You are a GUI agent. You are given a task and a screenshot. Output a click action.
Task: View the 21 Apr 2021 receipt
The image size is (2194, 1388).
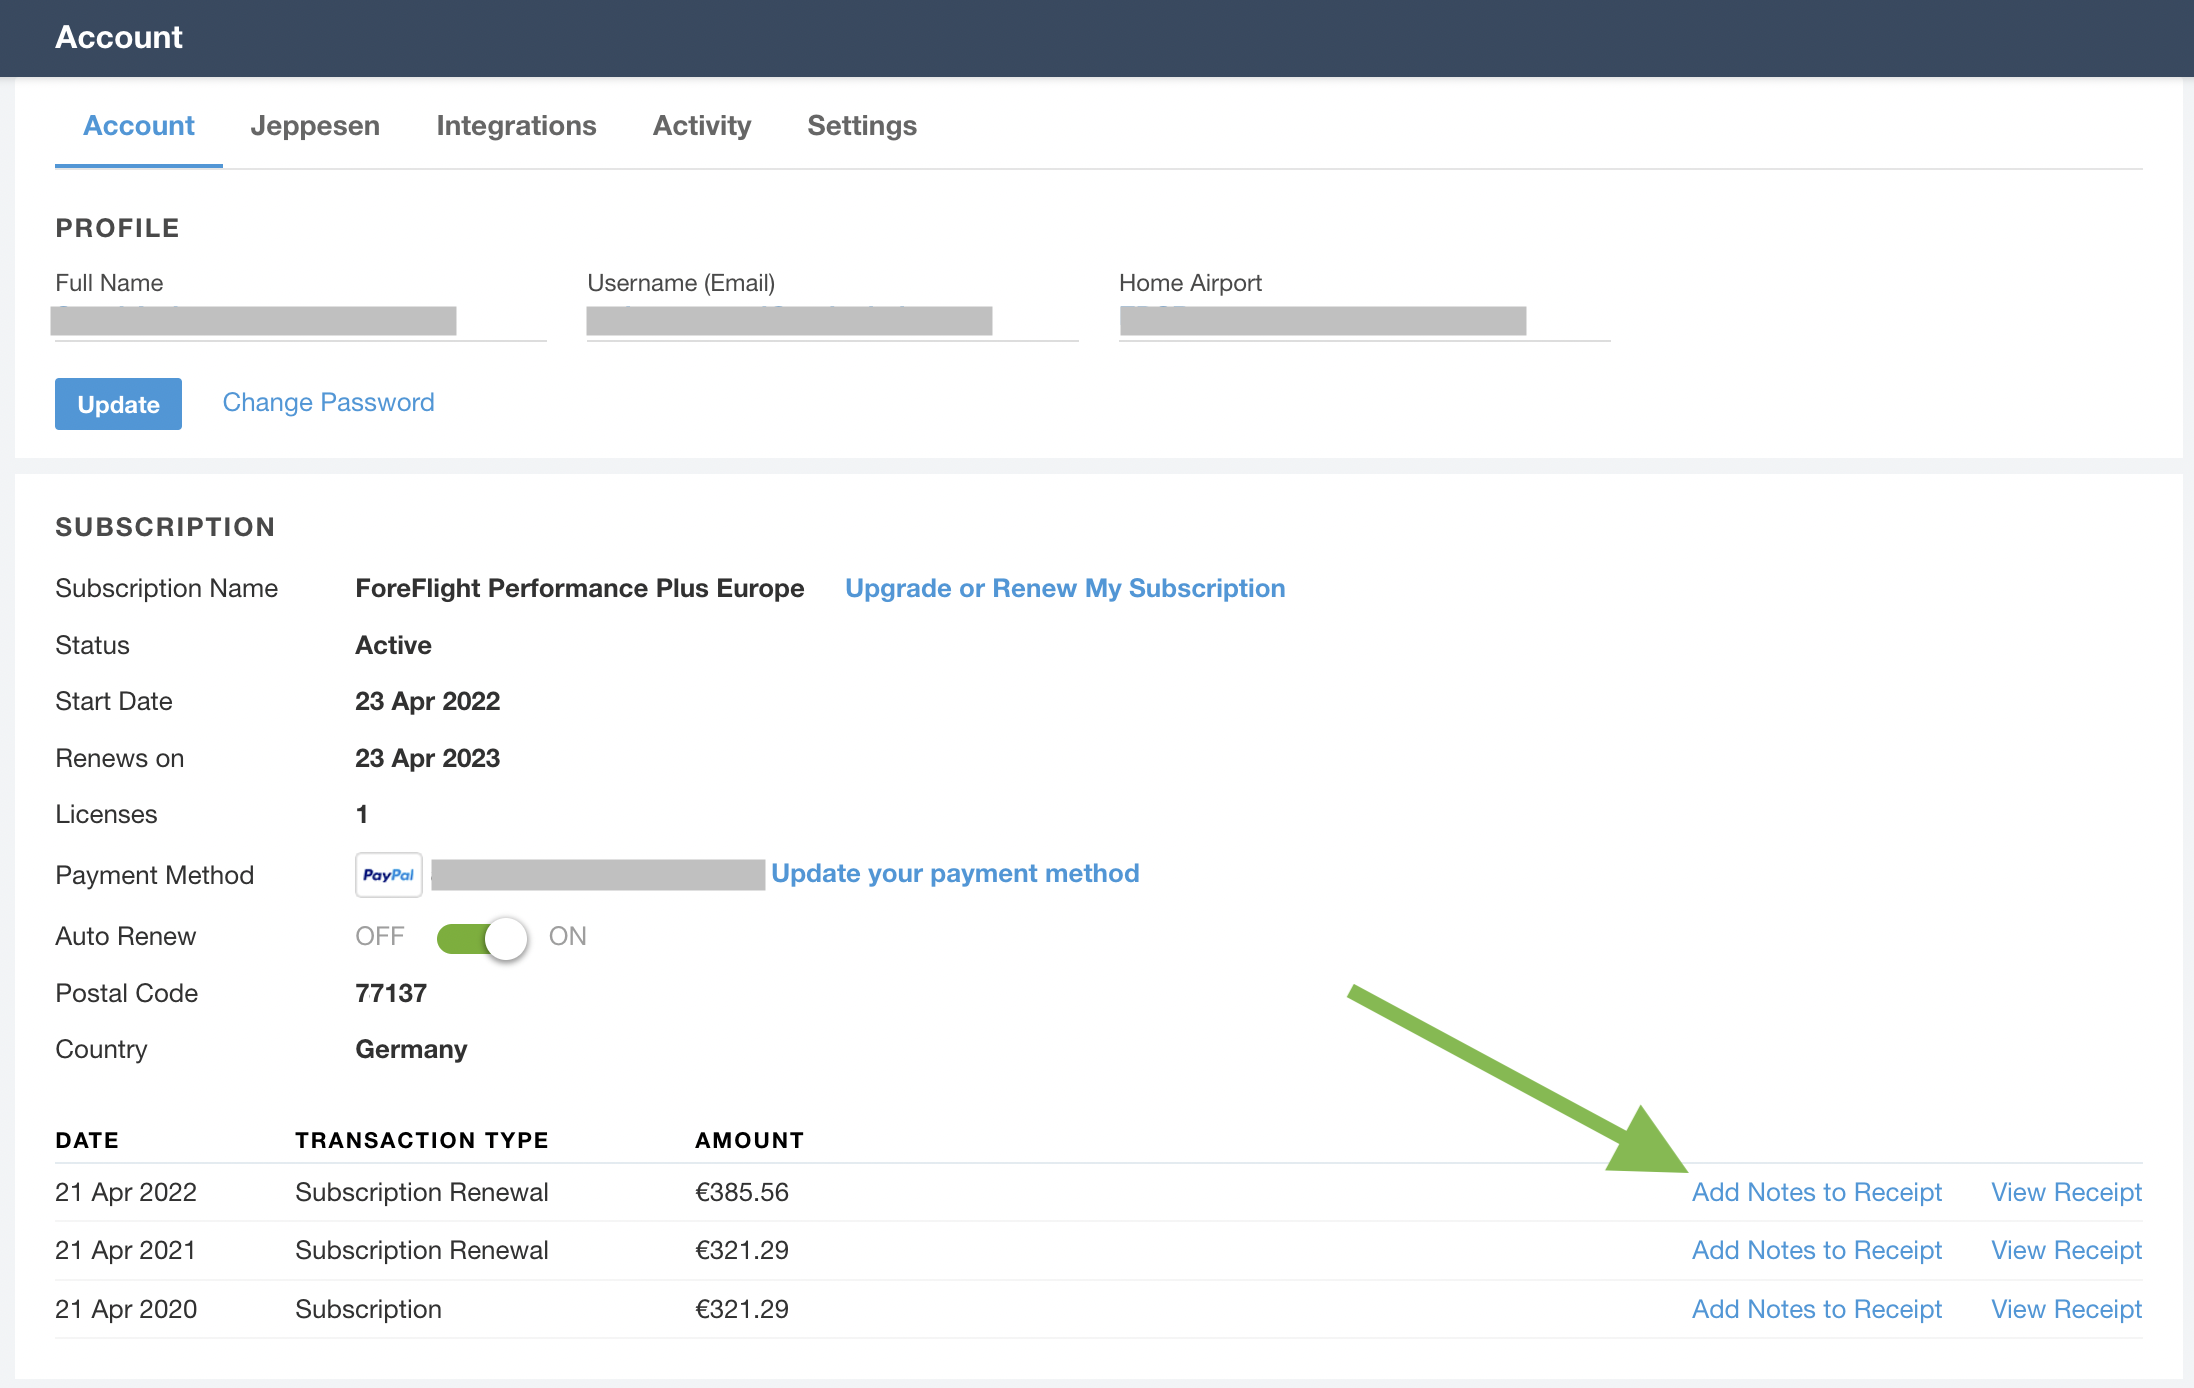tap(2066, 1250)
